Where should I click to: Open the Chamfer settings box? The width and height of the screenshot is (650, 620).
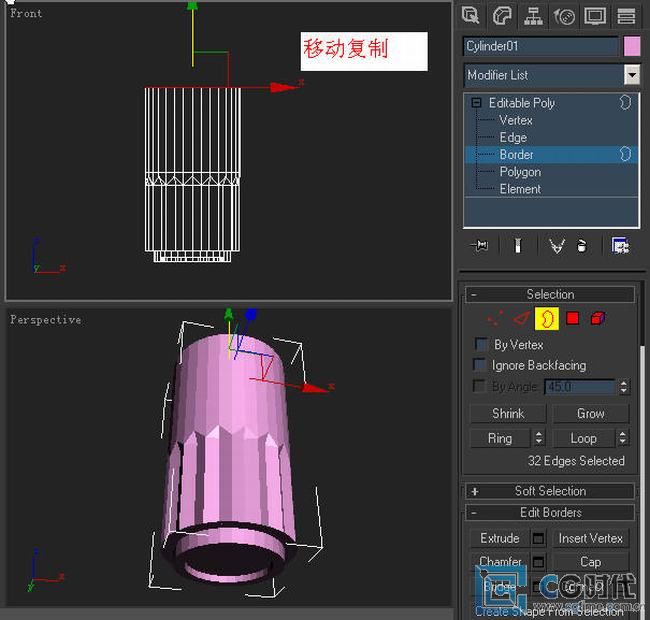pos(538,562)
